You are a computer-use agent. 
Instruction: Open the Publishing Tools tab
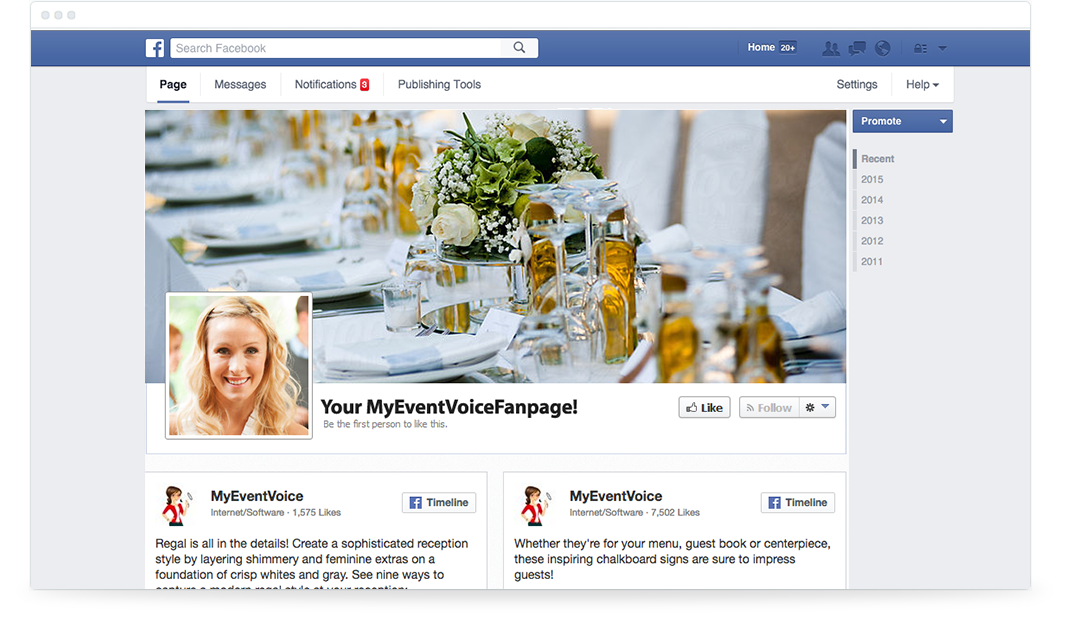[439, 85]
